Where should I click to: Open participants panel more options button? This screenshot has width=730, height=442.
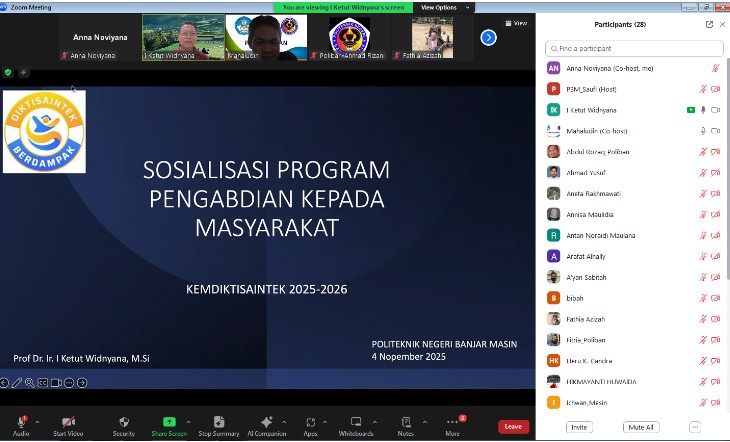[695, 427]
